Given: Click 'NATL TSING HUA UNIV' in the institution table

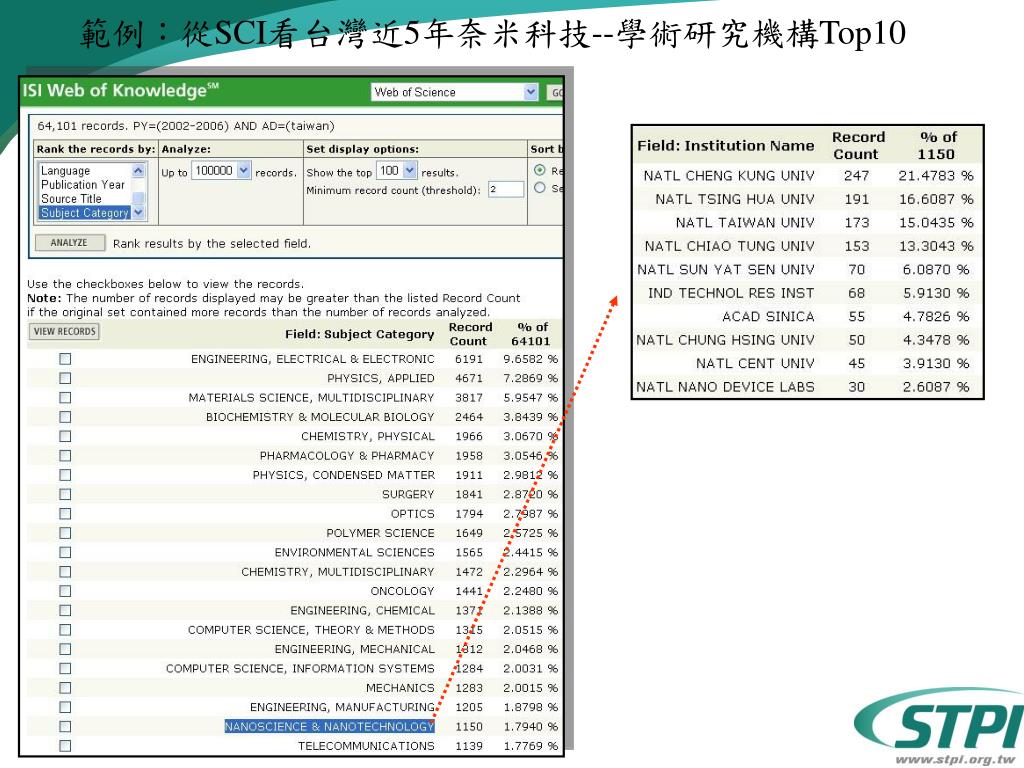Looking at the screenshot, I should tap(735, 199).
